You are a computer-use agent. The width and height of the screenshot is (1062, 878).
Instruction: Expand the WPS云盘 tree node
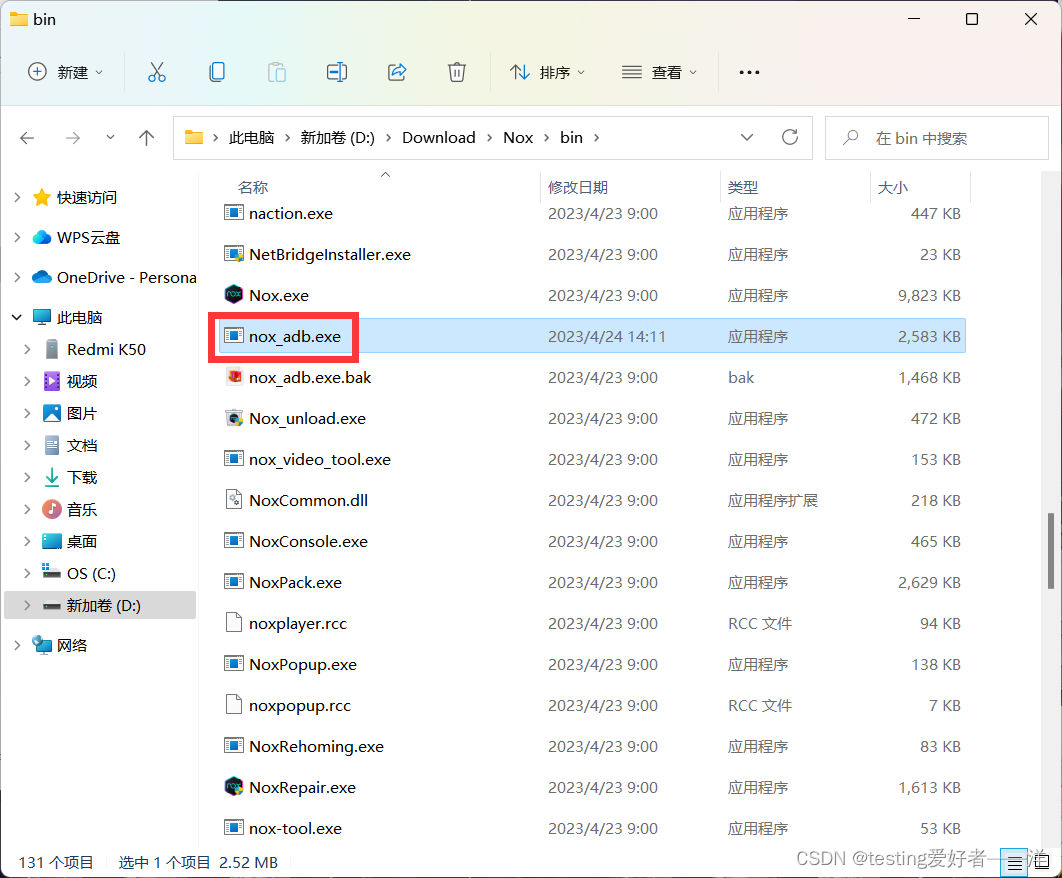pyautogui.click(x=17, y=237)
